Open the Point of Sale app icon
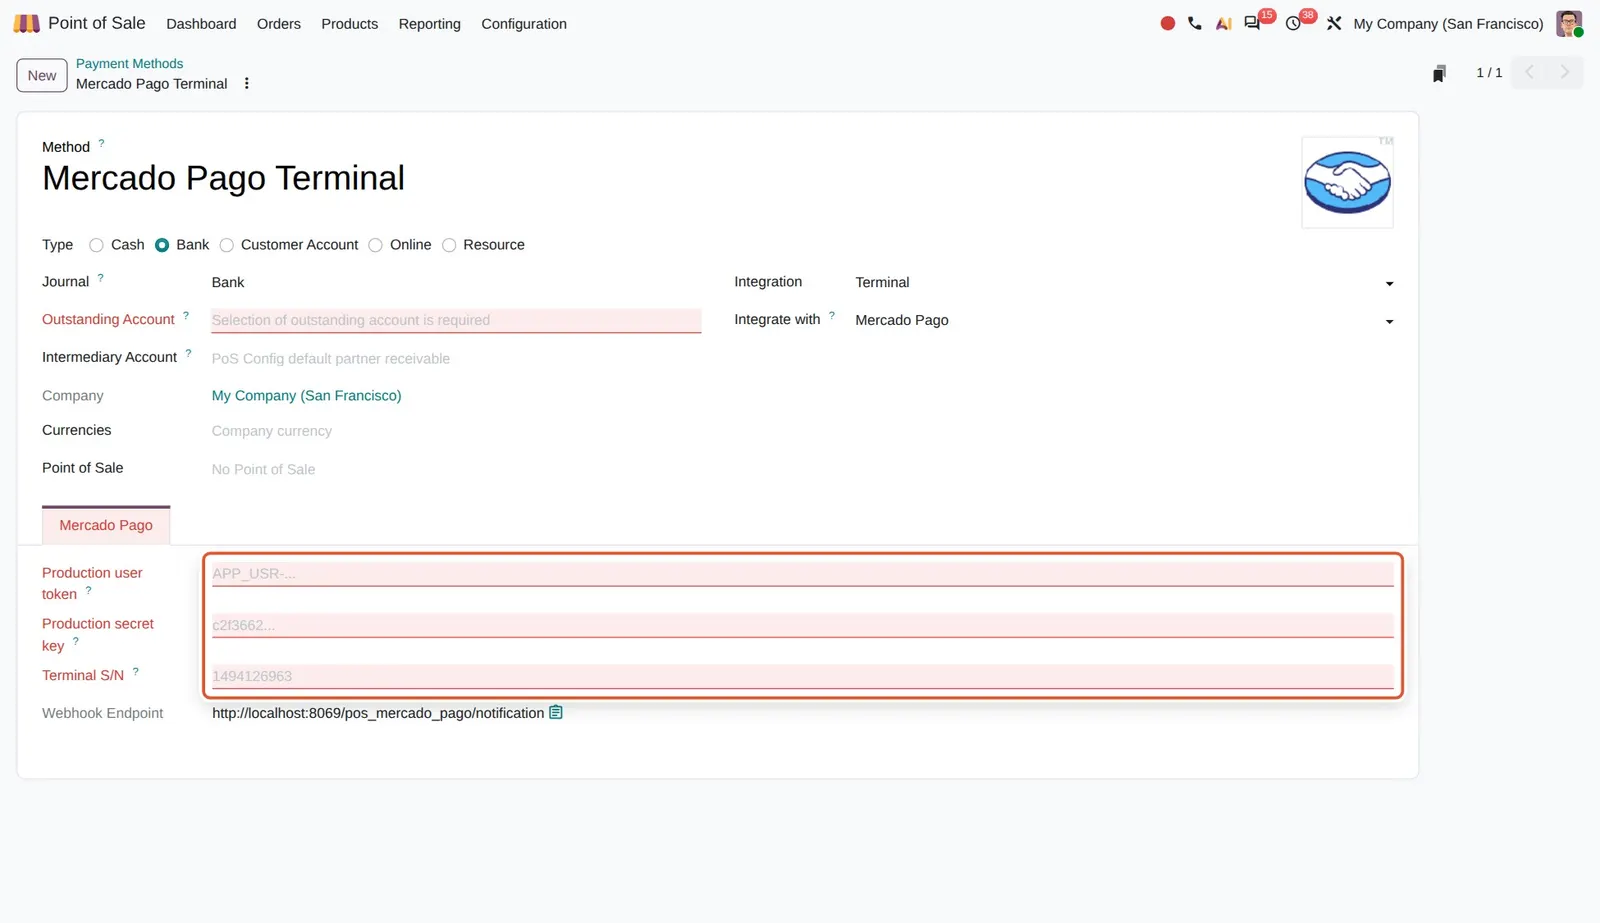This screenshot has width=1600, height=923. (26, 23)
